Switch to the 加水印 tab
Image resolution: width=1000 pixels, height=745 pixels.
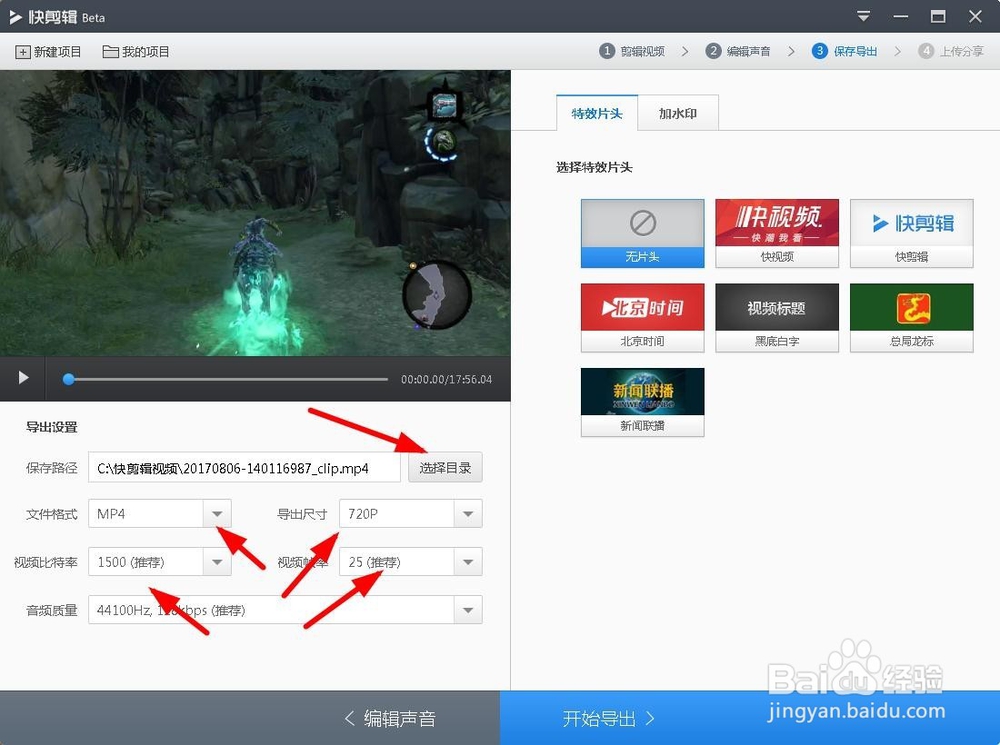[x=678, y=113]
